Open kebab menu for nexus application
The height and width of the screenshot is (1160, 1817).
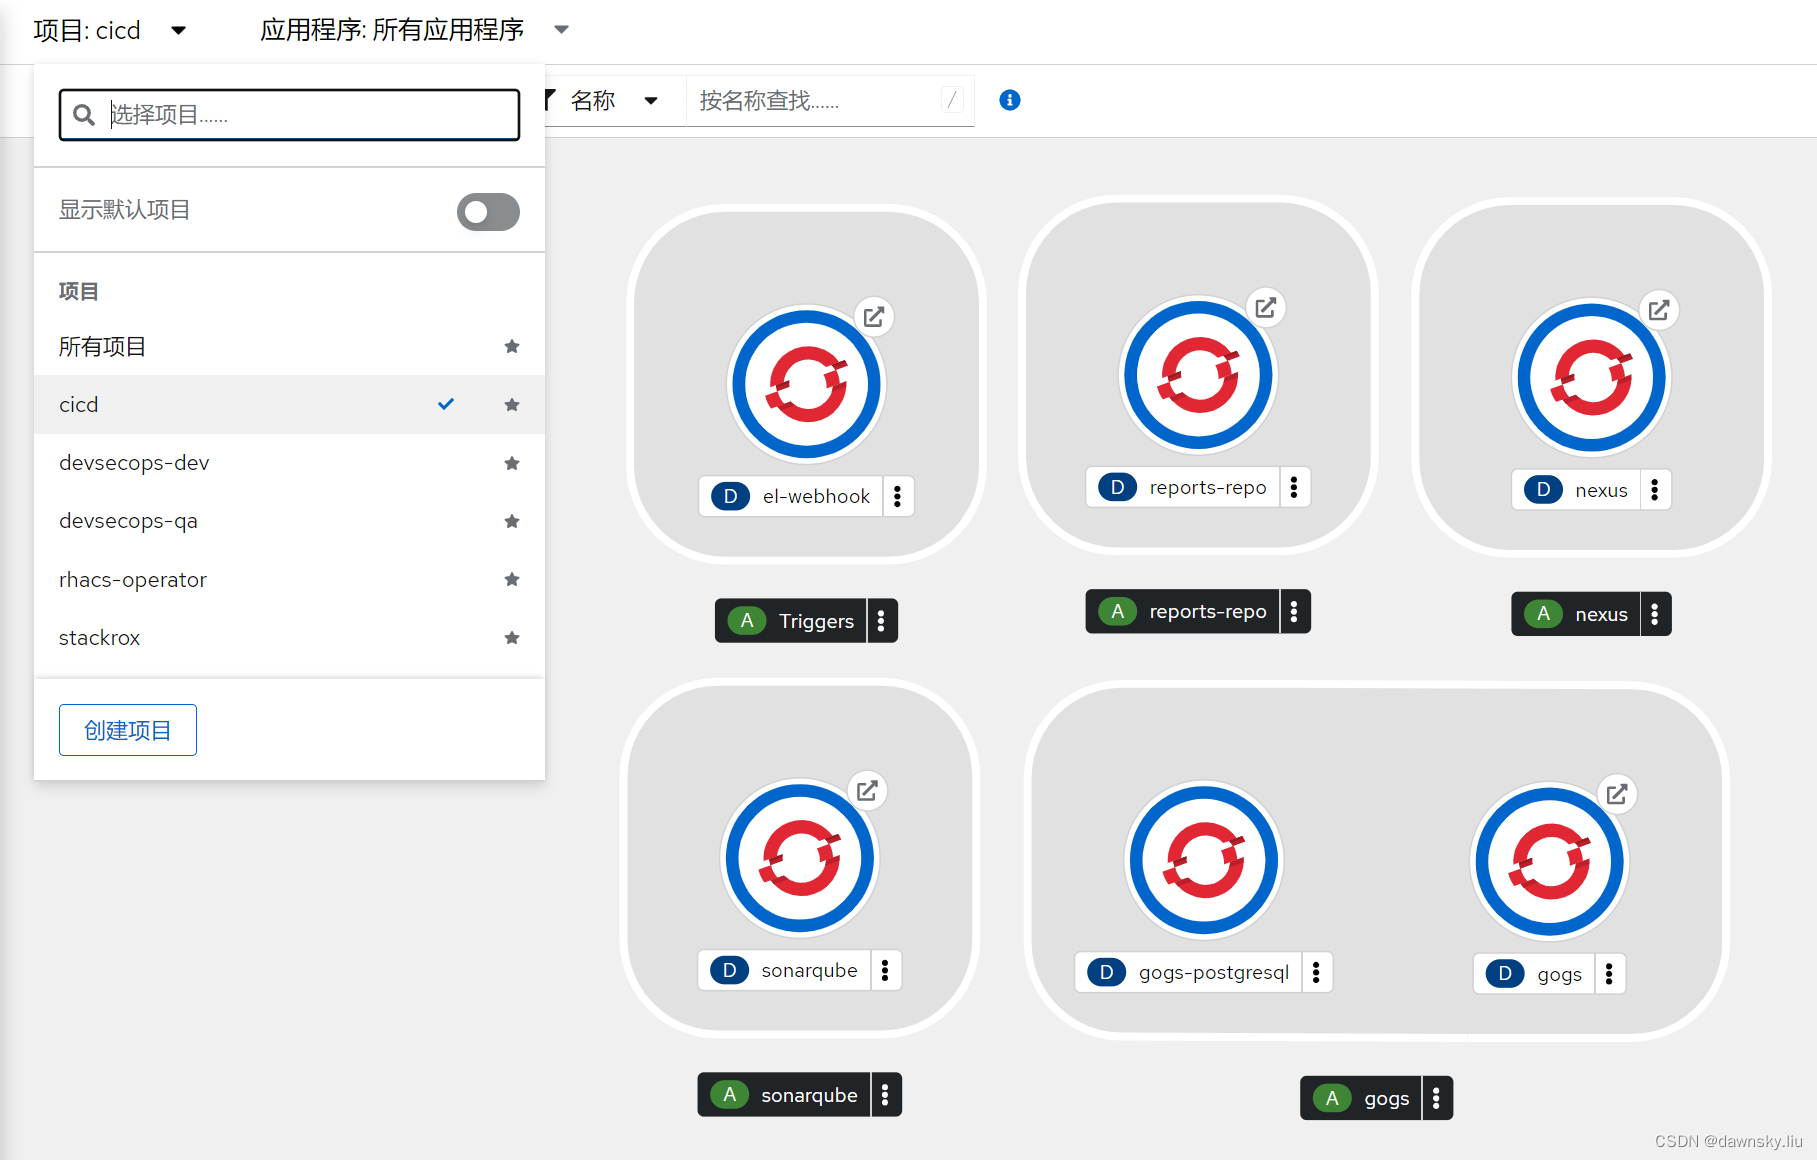click(1655, 614)
